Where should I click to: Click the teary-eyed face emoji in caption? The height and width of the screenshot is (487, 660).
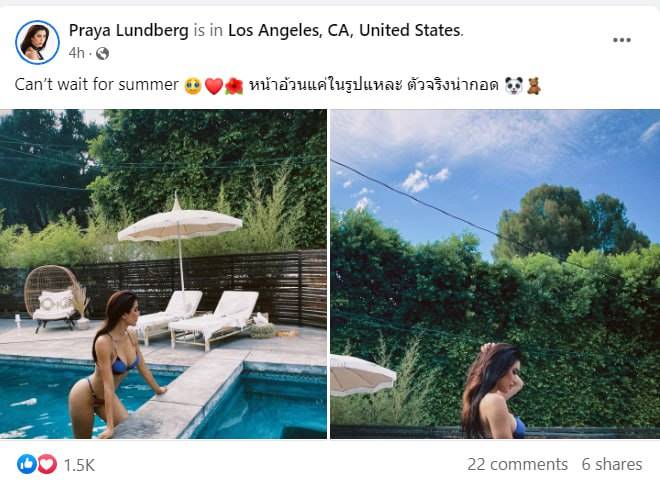193,86
